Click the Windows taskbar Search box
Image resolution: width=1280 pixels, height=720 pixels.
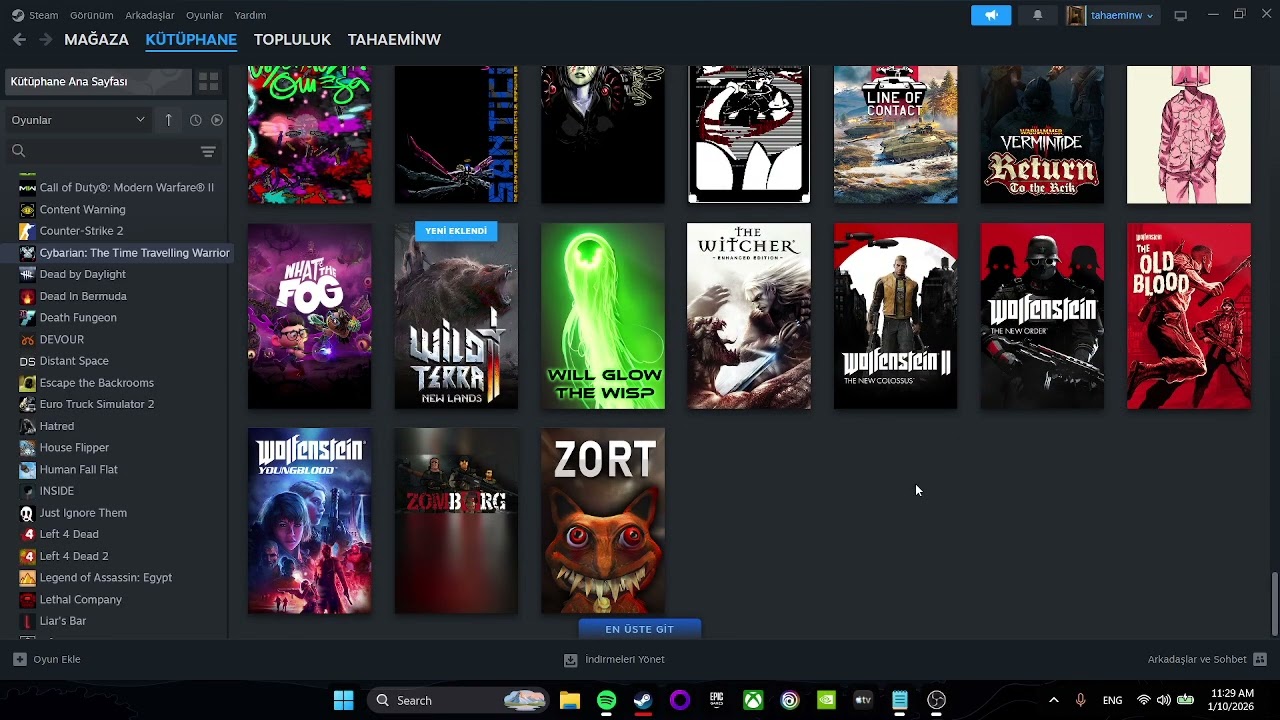pyautogui.click(x=459, y=700)
